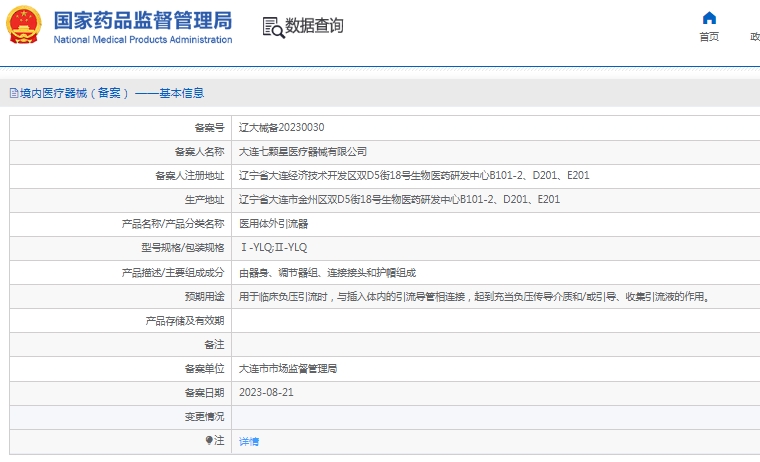Click production address starting 辽宁省大连市金州区
760x462 pixels.
(x=399, y=199)
